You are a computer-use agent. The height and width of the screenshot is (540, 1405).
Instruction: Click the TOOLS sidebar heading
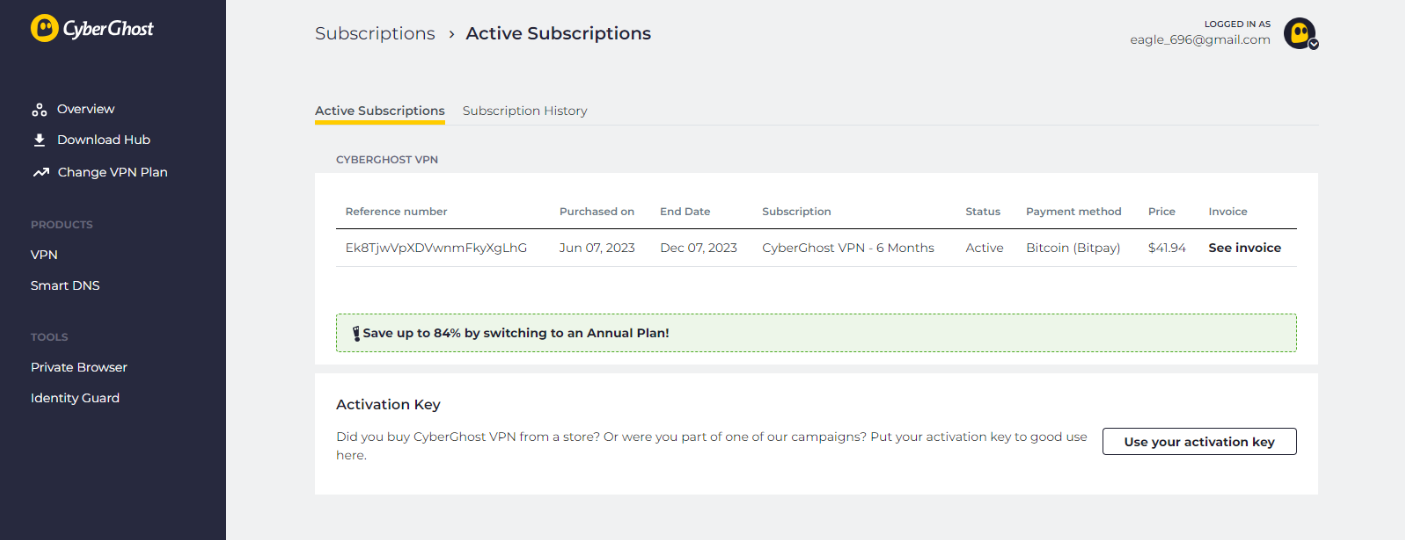[x=50, y=338]
